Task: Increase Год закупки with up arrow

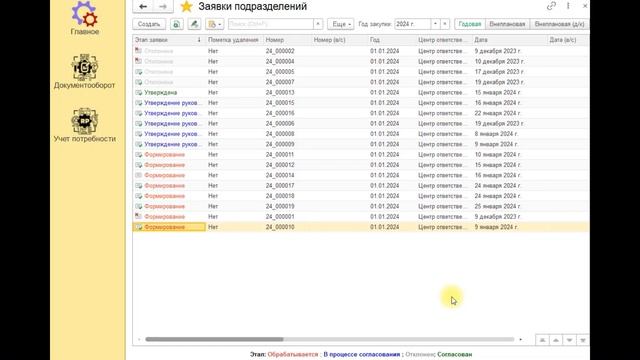Action: coord(435,24)
